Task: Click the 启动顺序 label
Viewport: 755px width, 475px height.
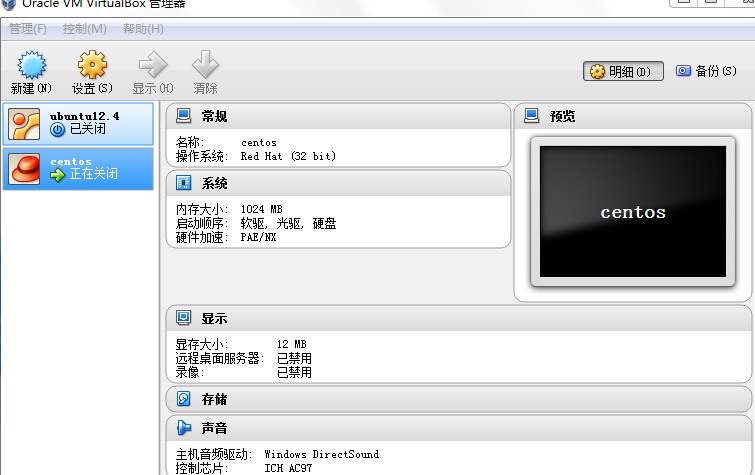Action: pyautogui.click(x=201, y=224)
